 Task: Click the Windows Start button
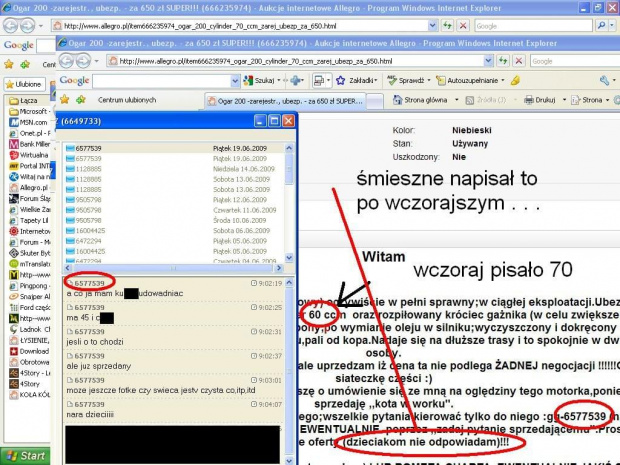(25, 456)
